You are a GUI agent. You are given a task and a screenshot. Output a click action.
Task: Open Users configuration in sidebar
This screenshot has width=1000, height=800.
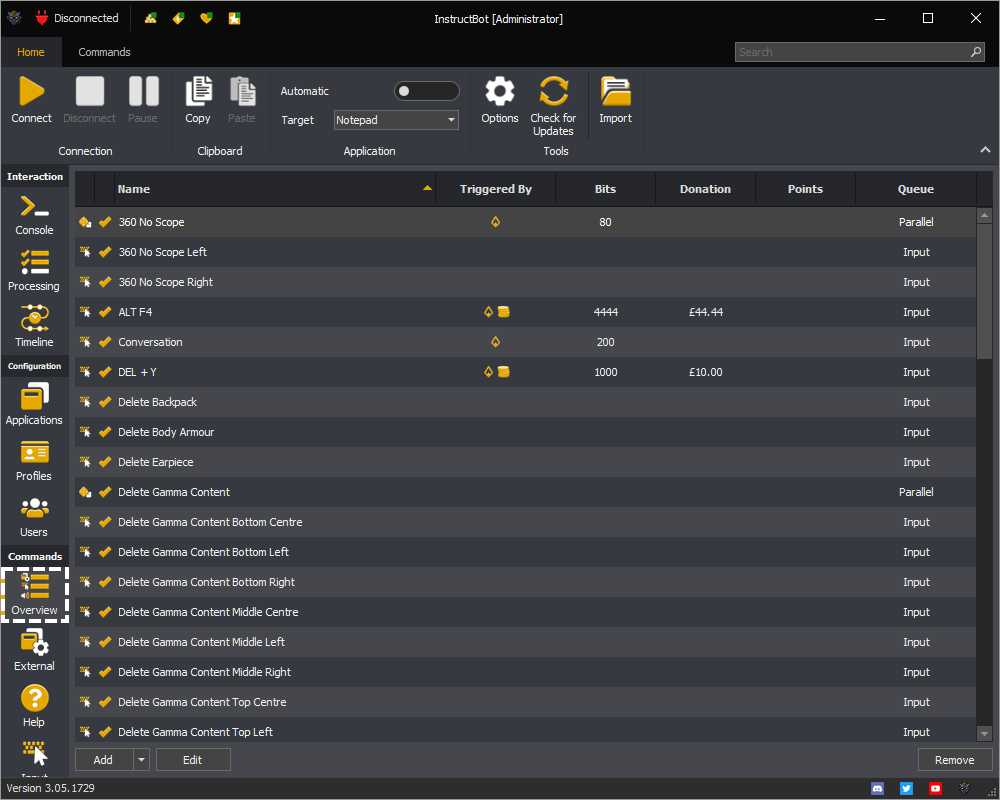34,517
